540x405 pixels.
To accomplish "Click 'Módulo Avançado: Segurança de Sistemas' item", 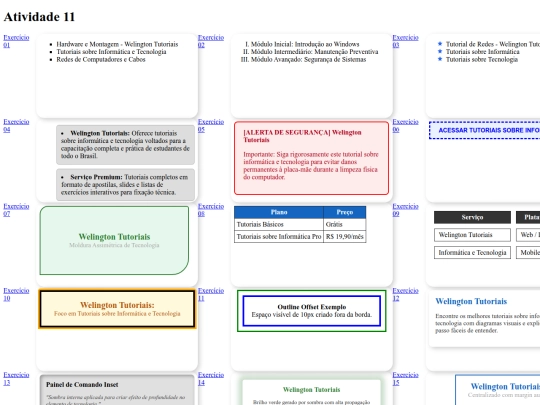I will [x=308, y=59].
